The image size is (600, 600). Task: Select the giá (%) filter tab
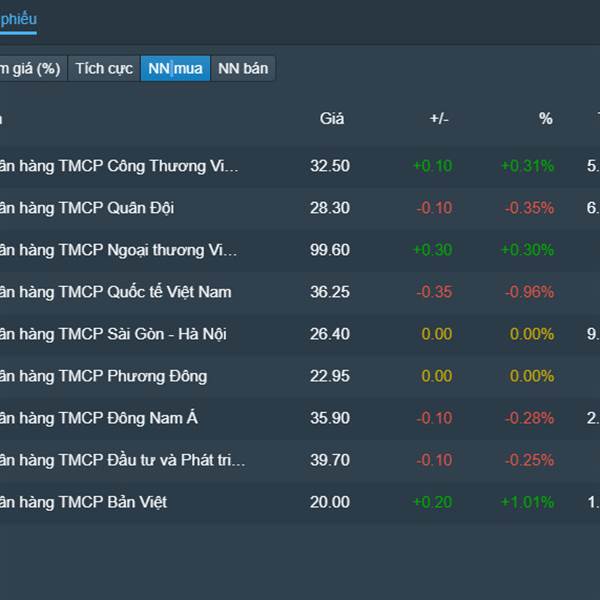[33, 68]
